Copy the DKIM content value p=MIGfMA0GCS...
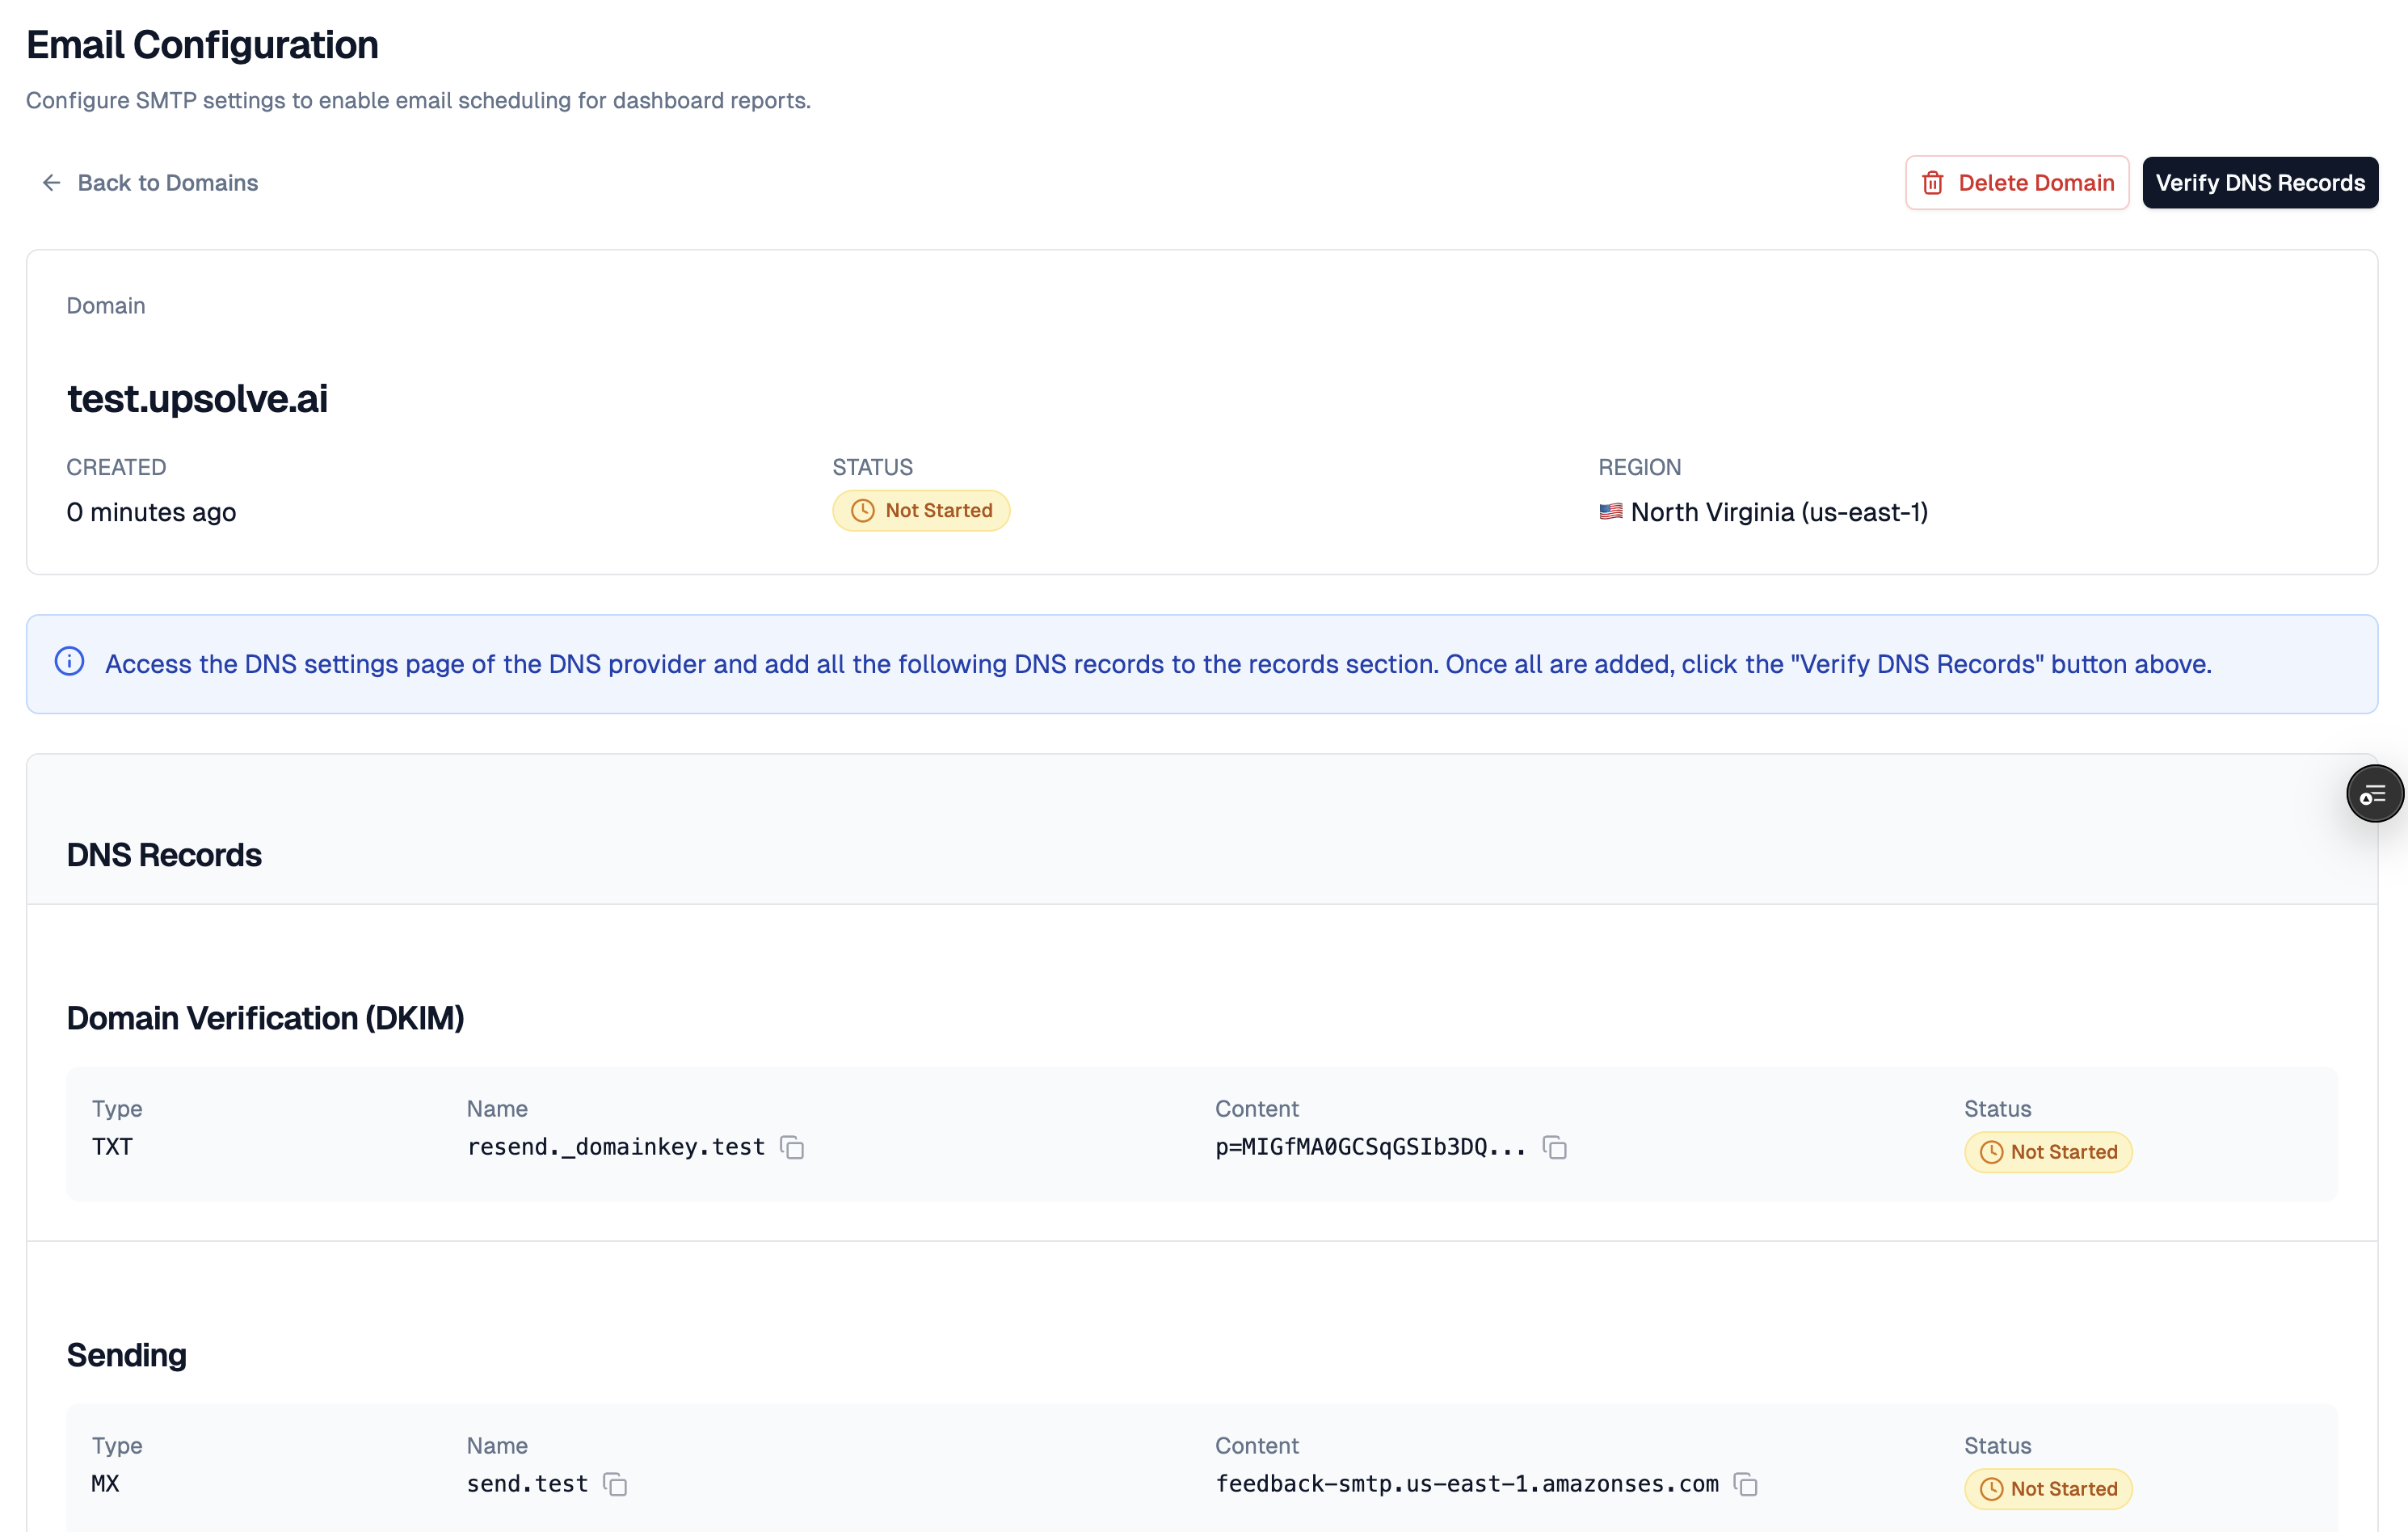This screenshot has height=1532, width=2408. click(1554, 1147)
